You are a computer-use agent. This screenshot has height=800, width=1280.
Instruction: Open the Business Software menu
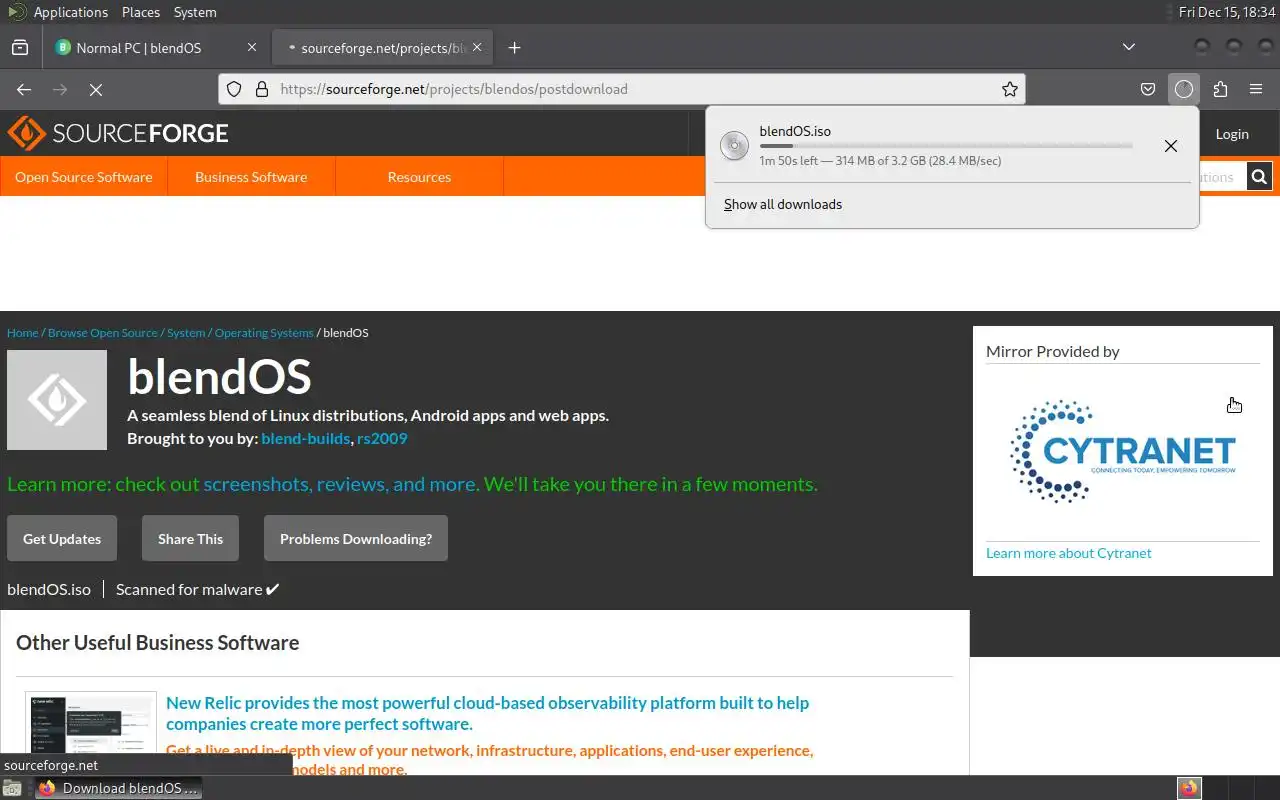coord(251,177)
